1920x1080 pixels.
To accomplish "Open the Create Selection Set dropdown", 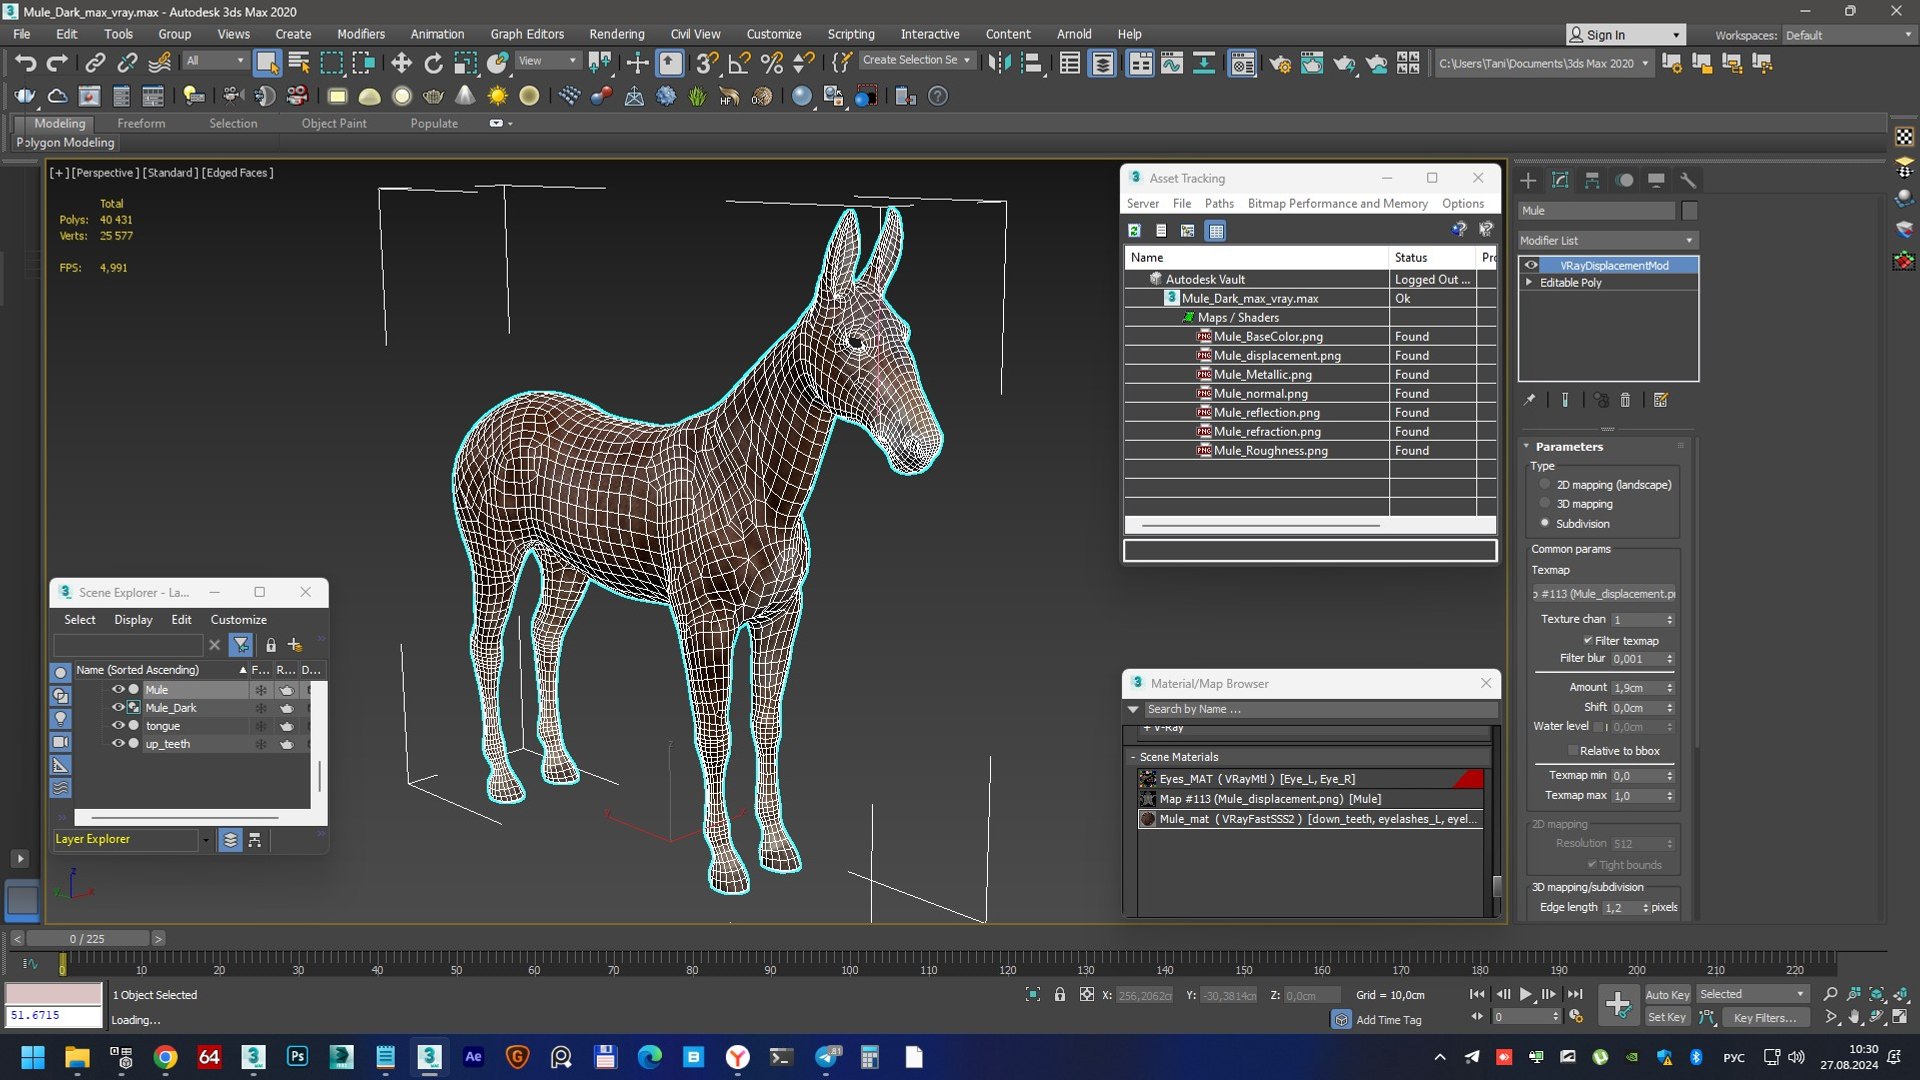I will coord(916,60).
